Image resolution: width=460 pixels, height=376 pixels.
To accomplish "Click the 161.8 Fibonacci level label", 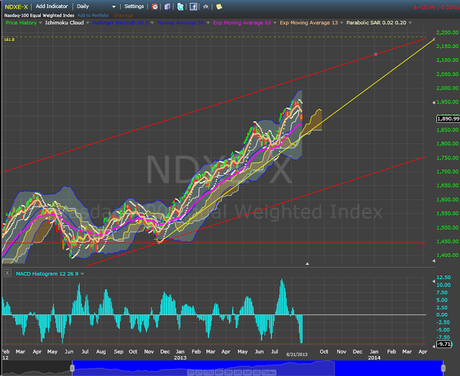I will click(9, 40).
